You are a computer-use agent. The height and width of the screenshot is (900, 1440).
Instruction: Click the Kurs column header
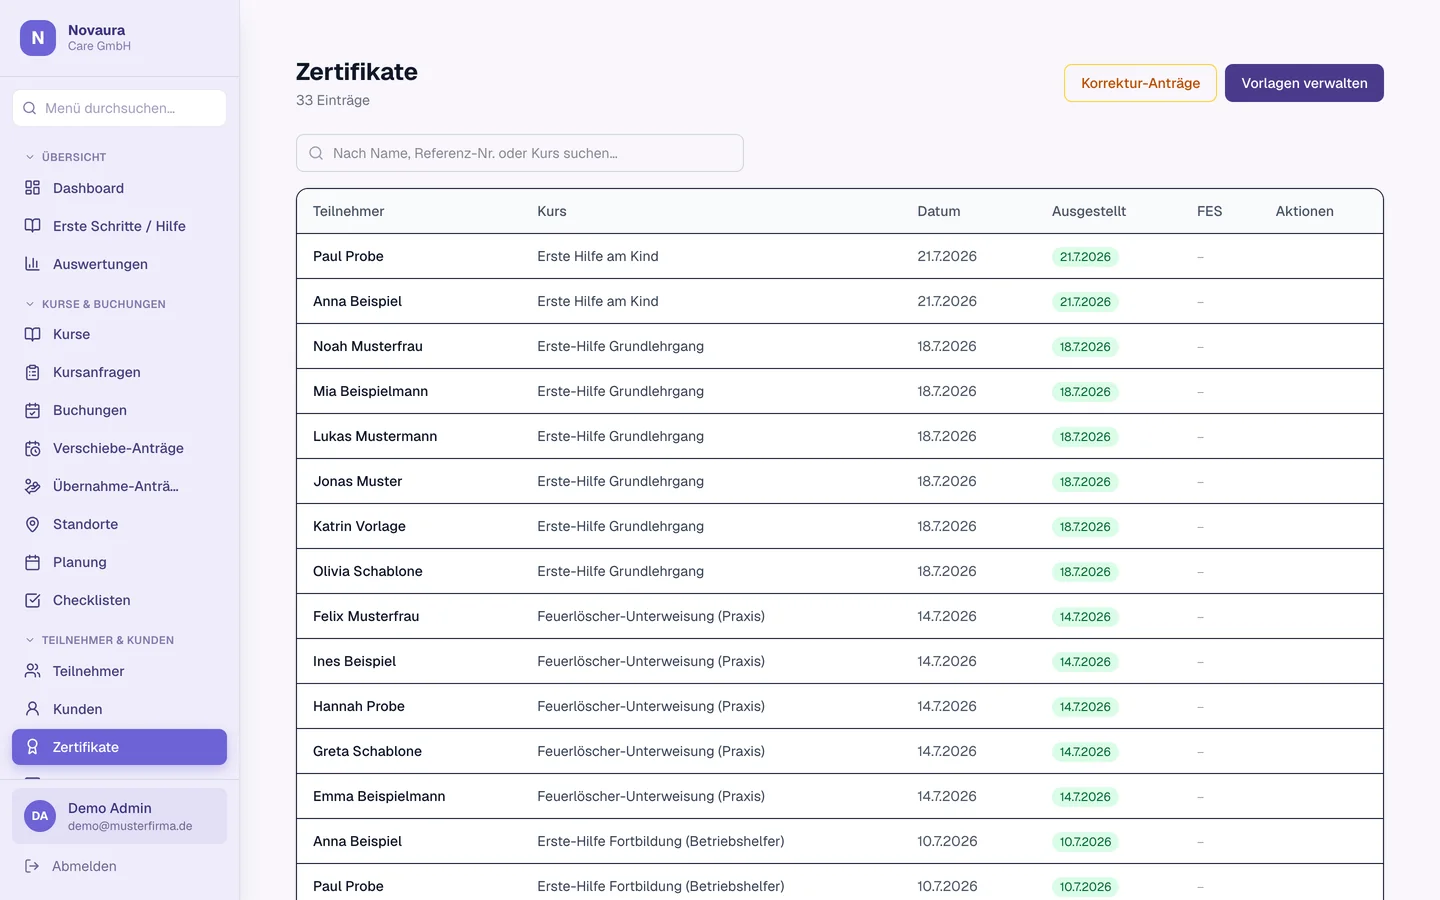click(552, 211)
